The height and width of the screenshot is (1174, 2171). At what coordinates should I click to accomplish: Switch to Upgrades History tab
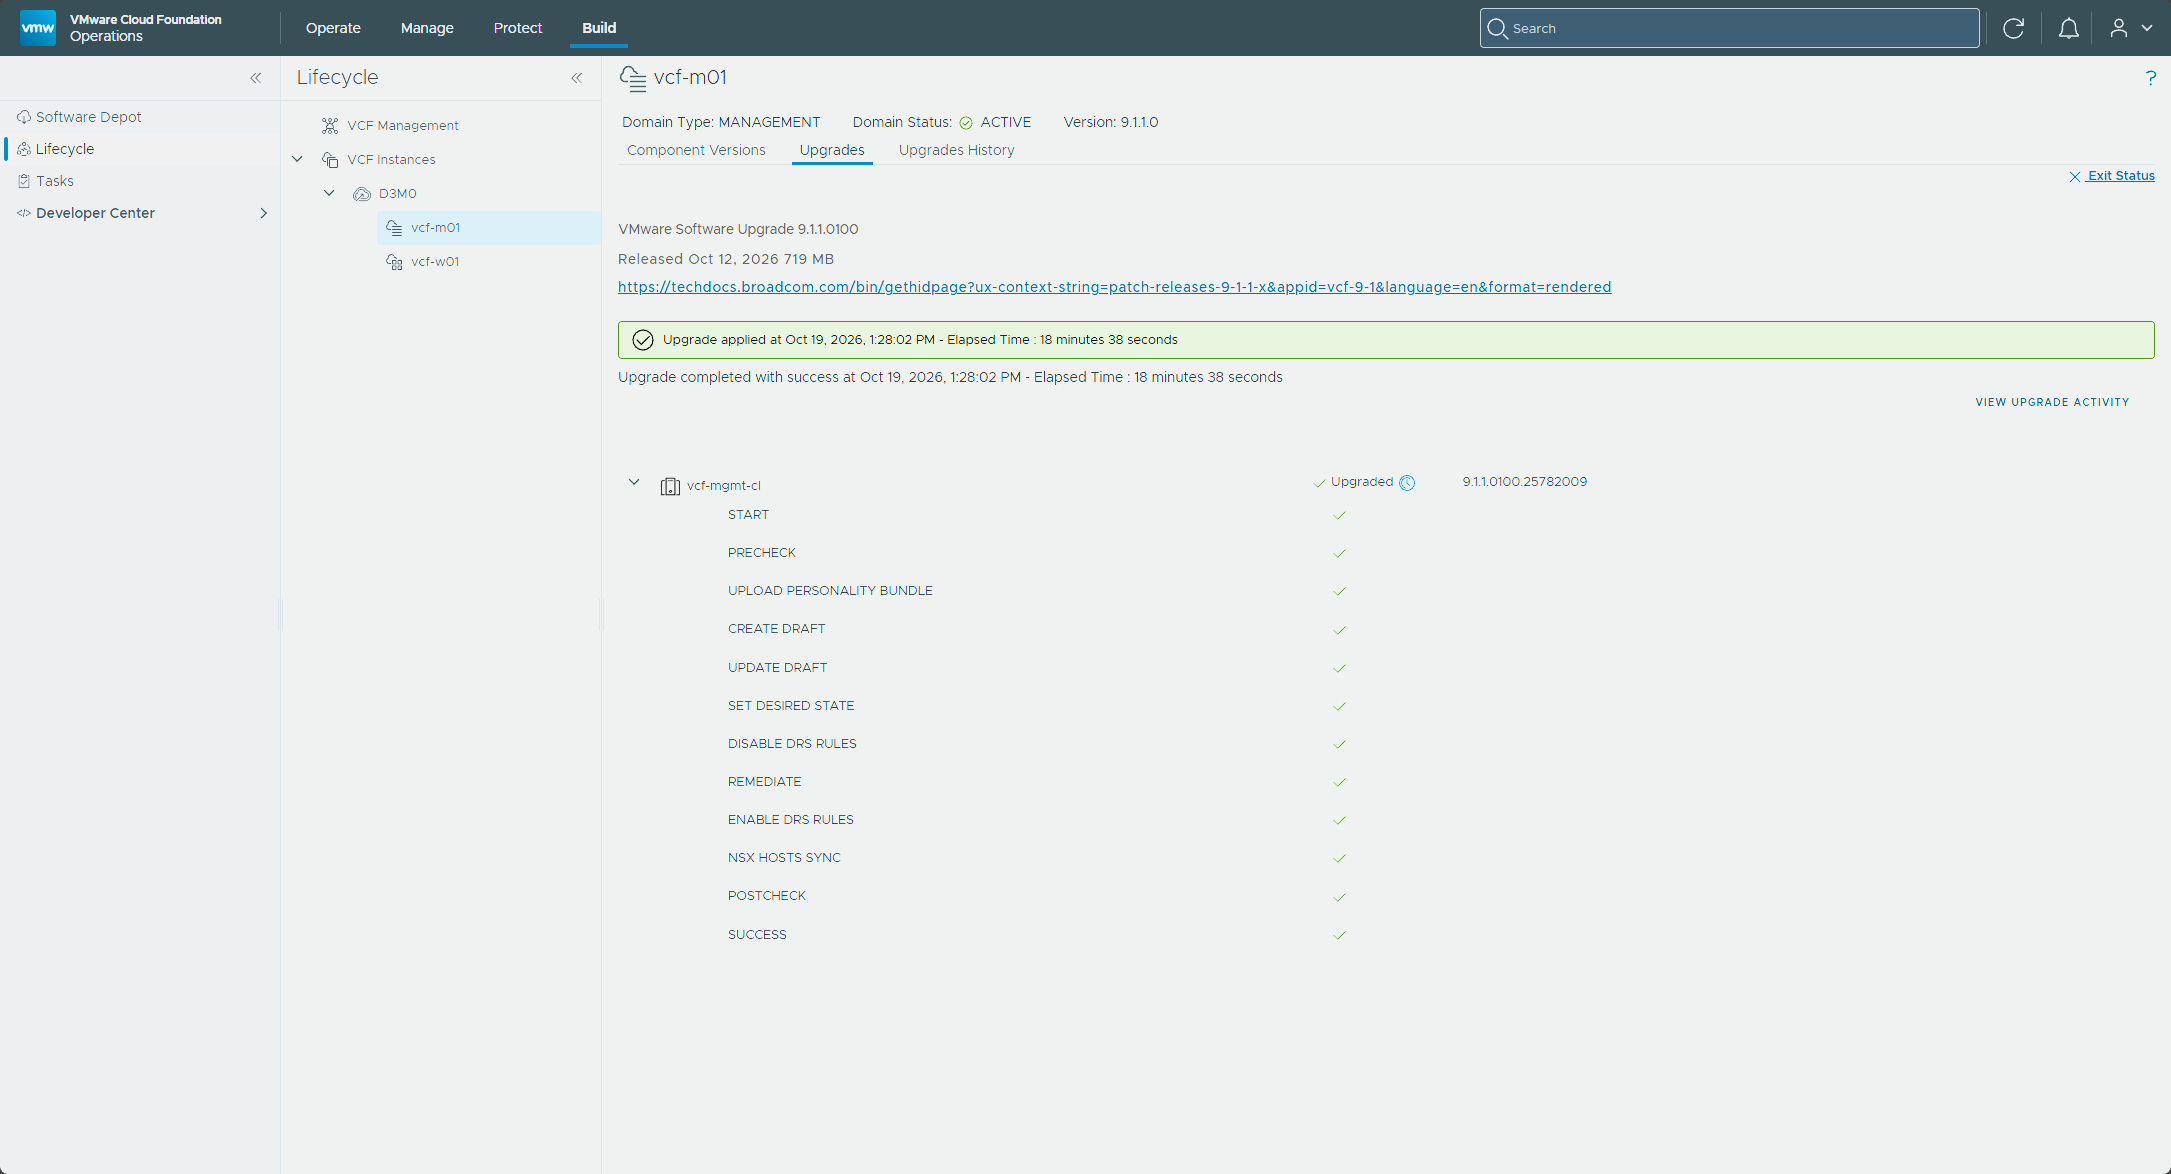(956, 150)
